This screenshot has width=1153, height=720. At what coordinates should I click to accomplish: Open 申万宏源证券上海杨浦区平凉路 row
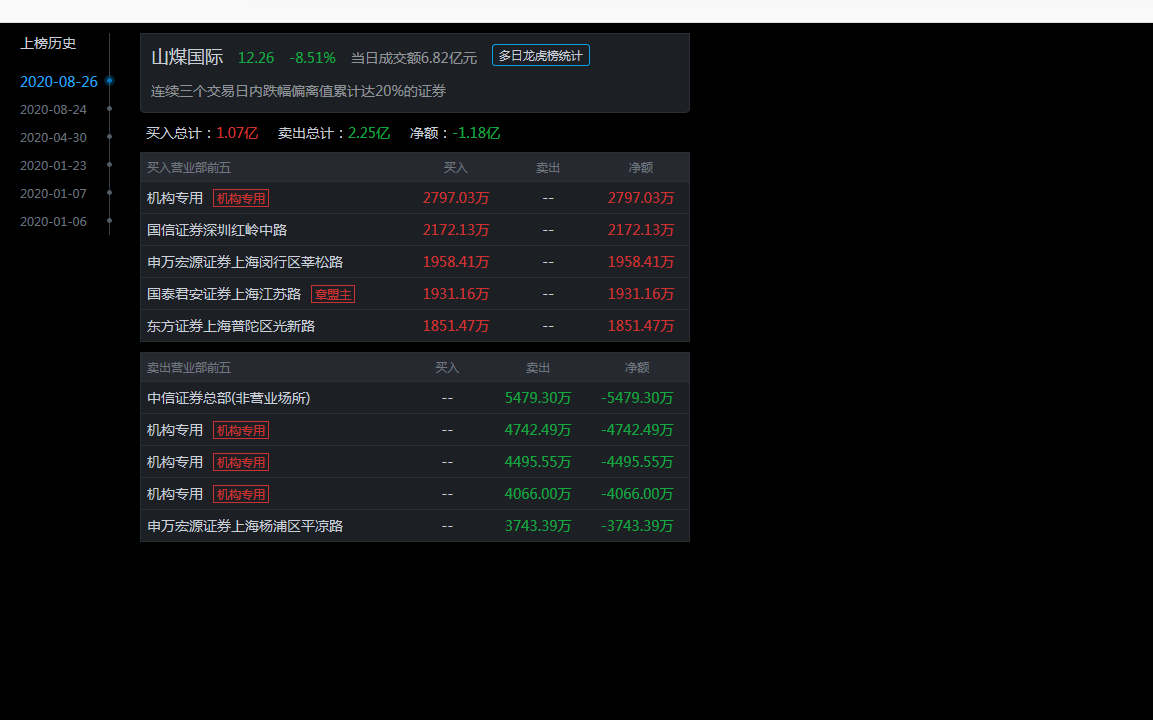(415, 526)
